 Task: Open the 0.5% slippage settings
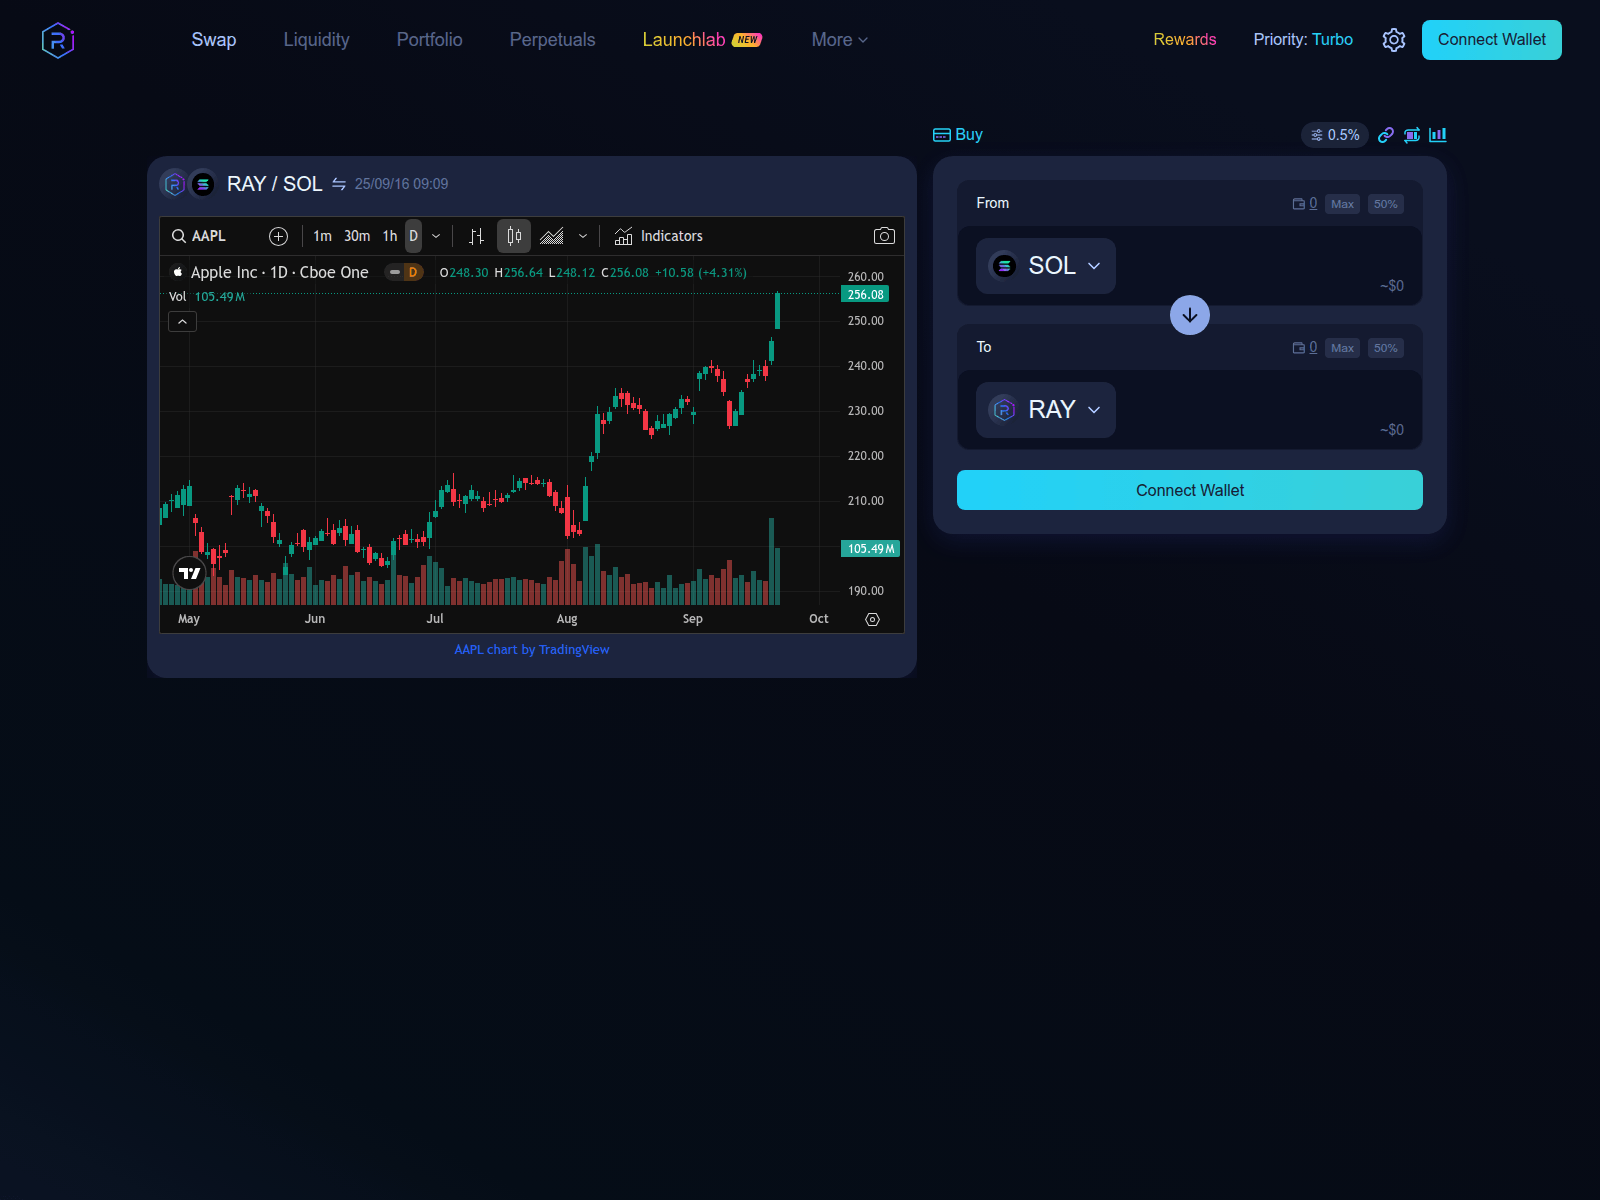(x=1335, y=135)
